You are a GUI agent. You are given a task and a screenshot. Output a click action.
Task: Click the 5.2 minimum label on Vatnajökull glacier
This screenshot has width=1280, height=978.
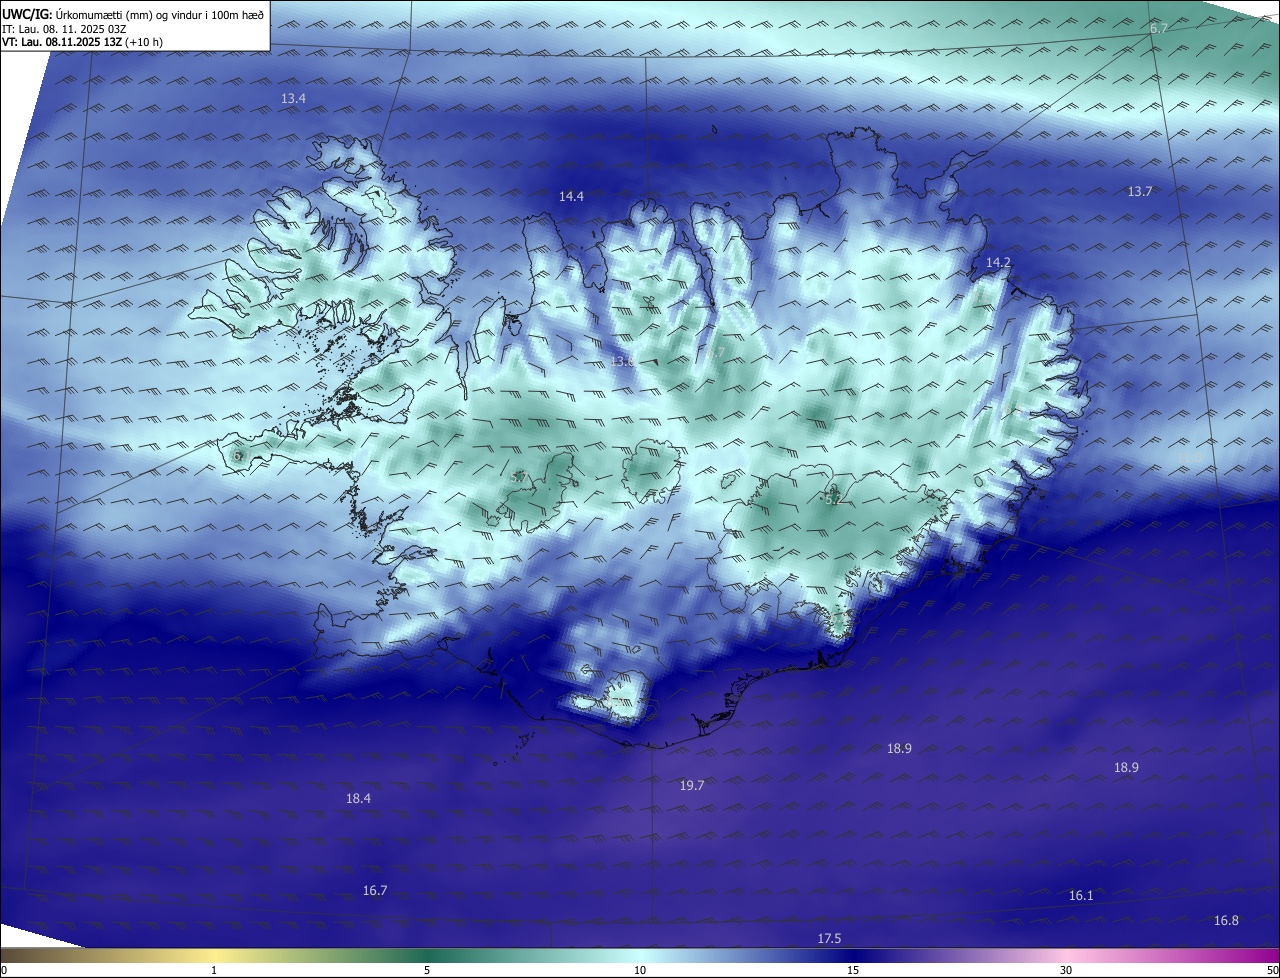(832, 498)
